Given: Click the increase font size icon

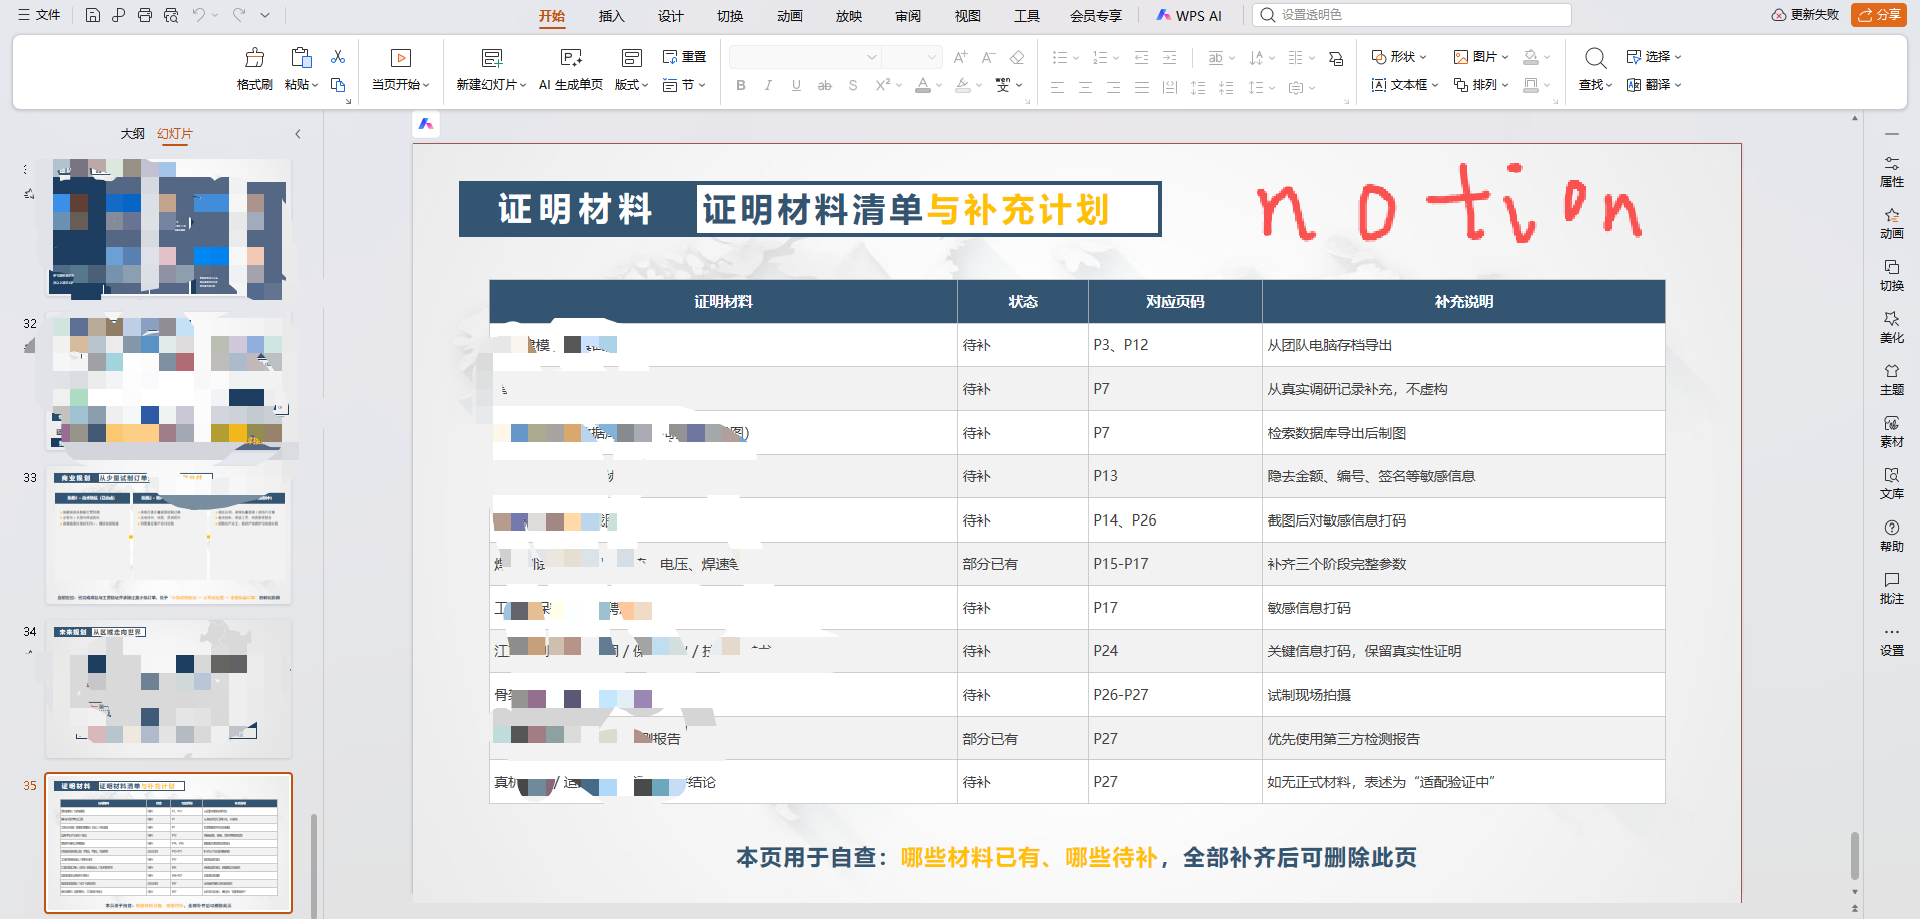Looking at the screenshot, I should pos(960,57).
